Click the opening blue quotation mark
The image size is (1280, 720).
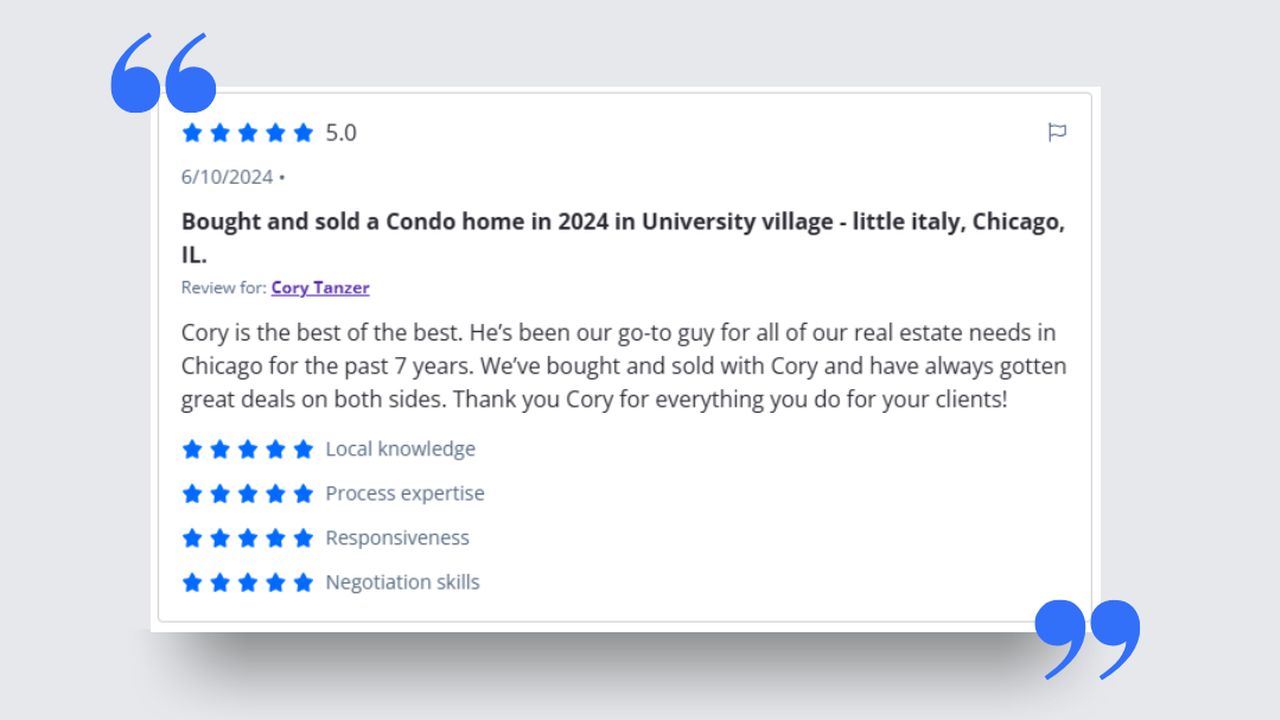tap(163, 73)
